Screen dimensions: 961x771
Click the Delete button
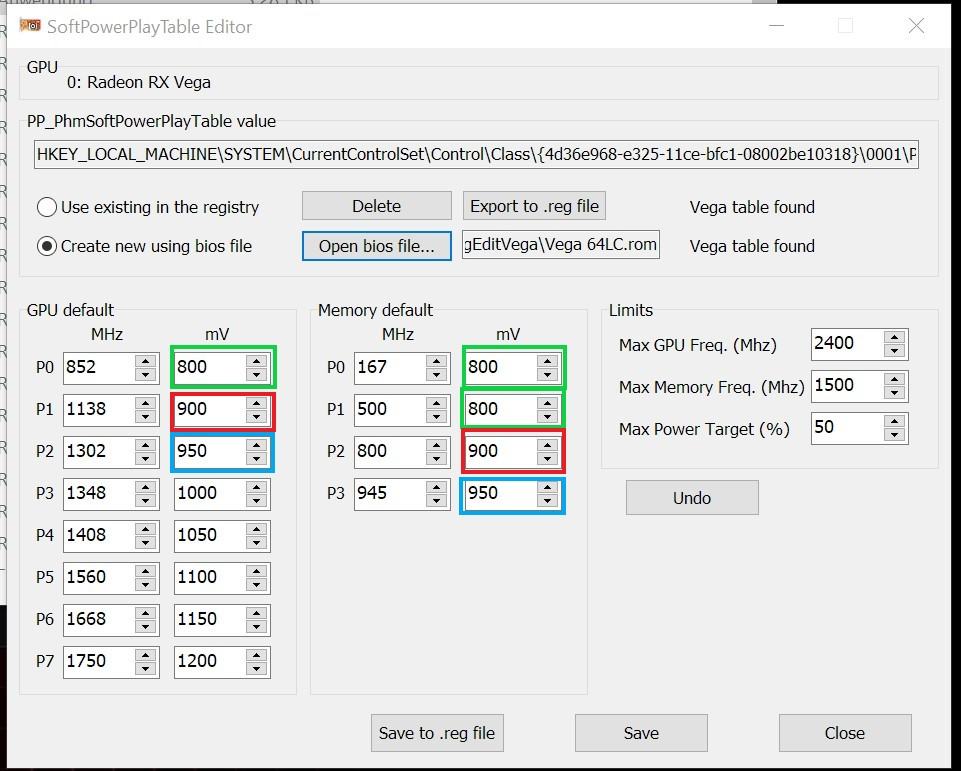376,206
